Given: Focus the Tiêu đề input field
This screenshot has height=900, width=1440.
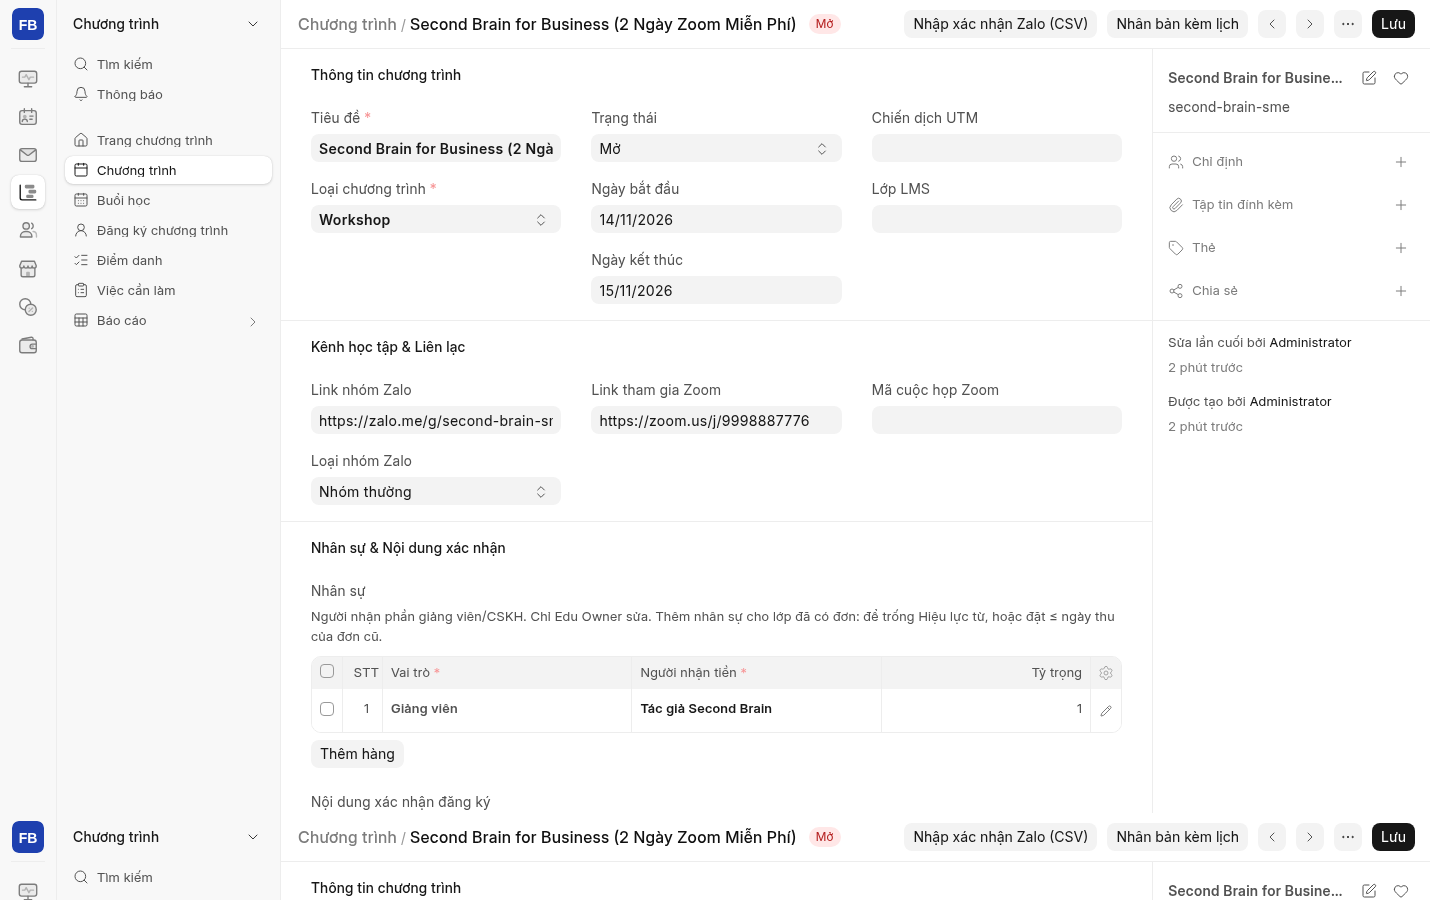Looking at the screenshot, I should (x=436, y=149).
